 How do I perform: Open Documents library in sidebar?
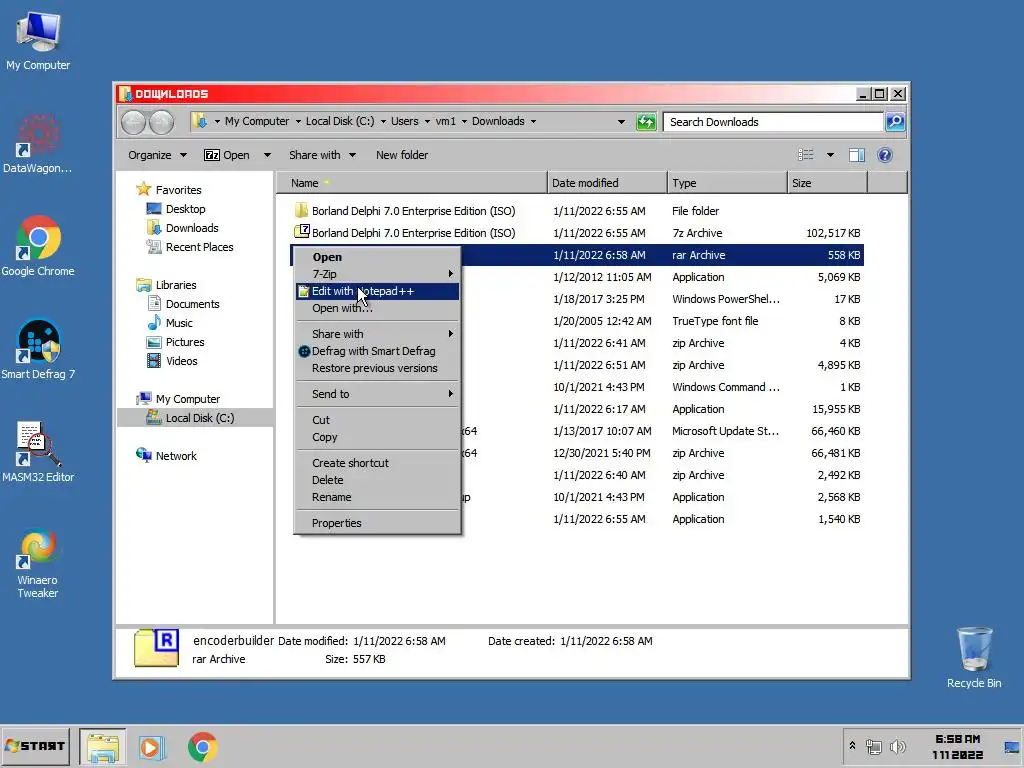point(184,304)
